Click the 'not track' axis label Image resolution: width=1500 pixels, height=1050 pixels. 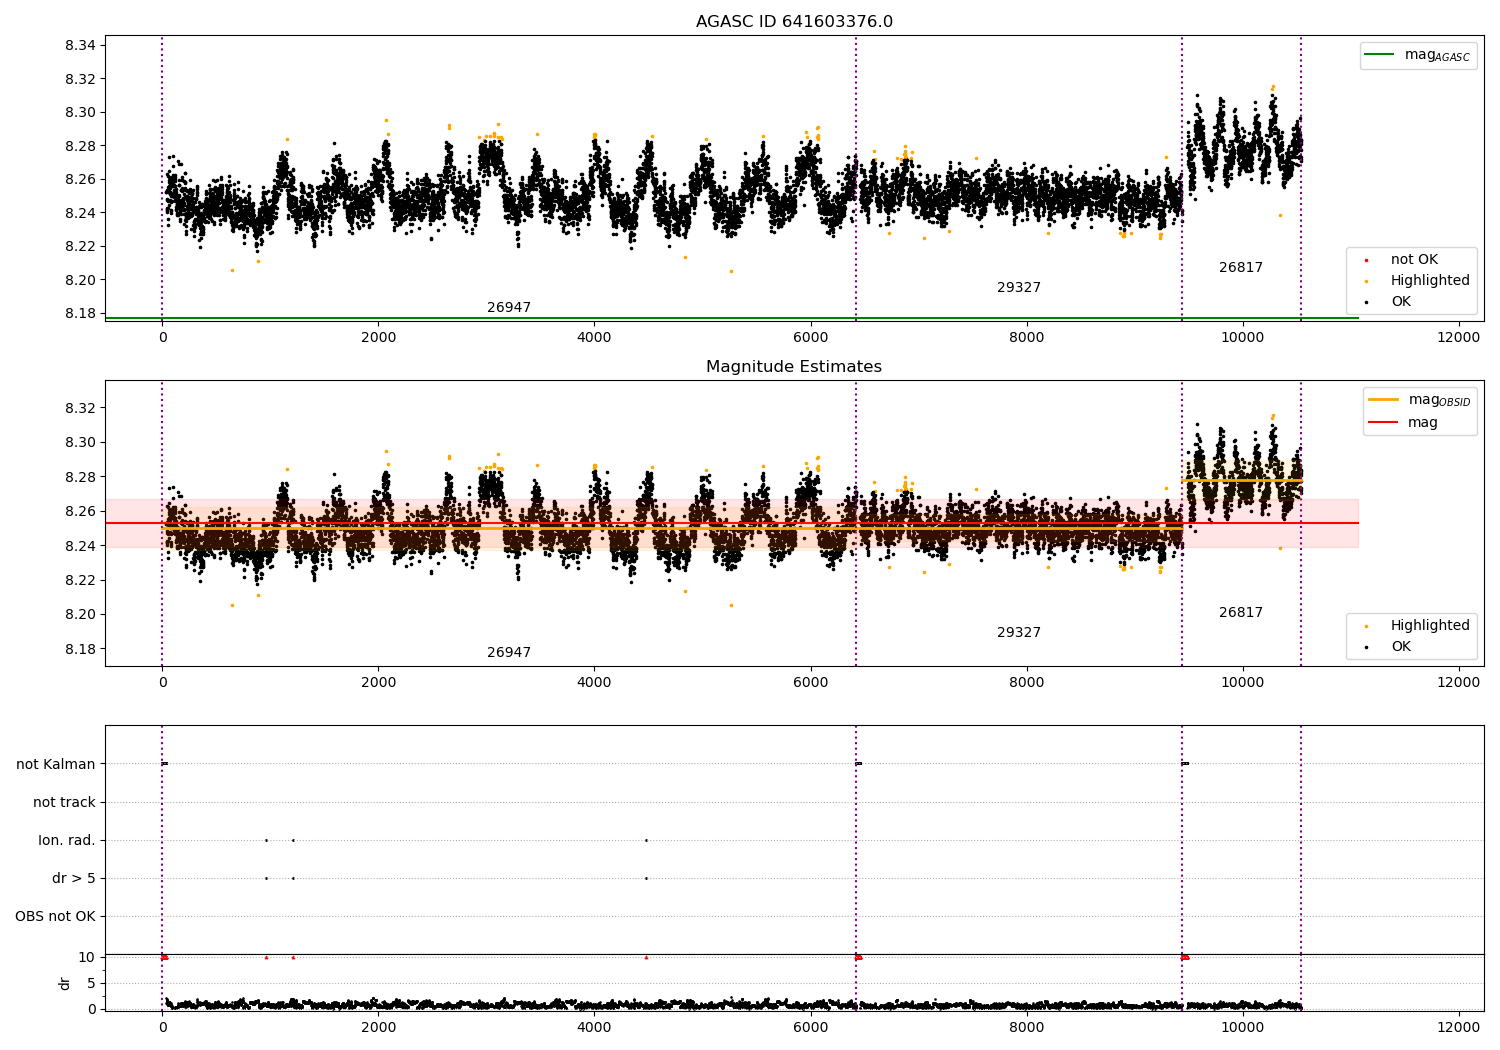(x=64, y=802)
